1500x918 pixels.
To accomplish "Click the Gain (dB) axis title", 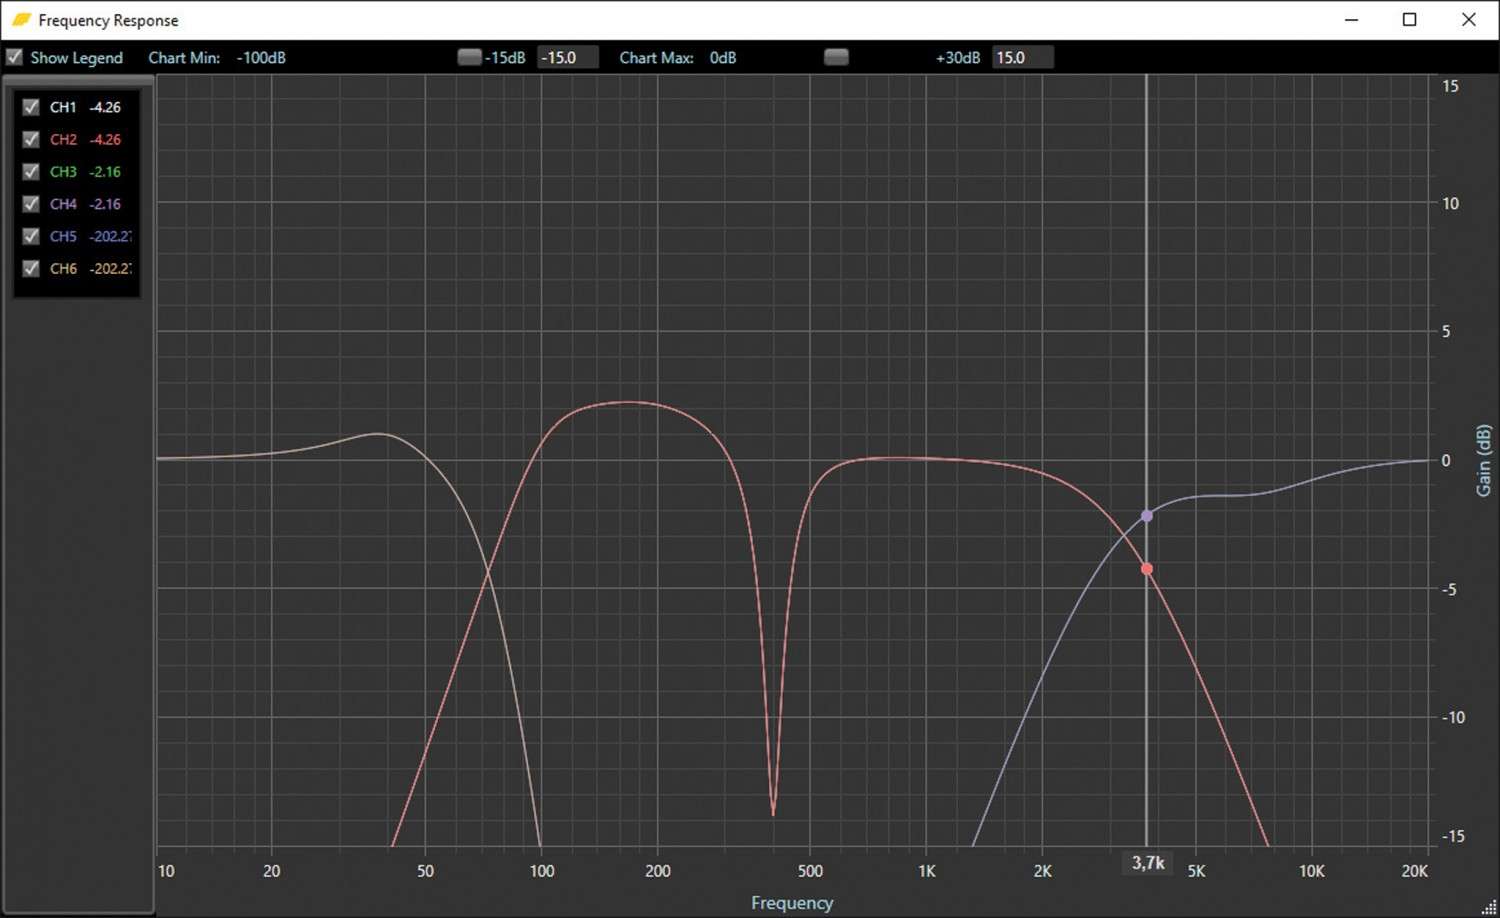I will click(1484, 460).
